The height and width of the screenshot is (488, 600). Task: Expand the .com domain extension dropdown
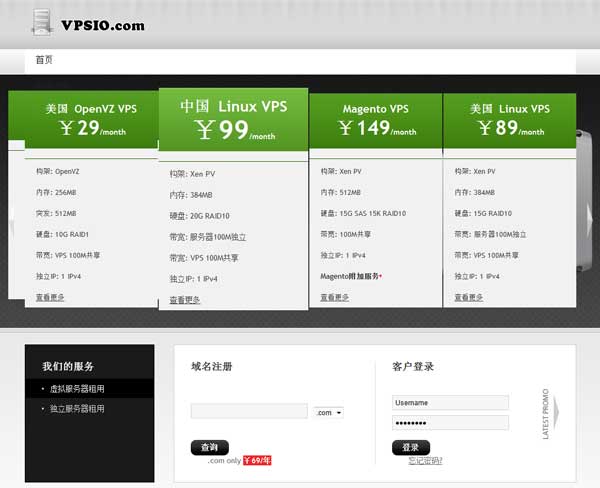[x=329, y=412]
